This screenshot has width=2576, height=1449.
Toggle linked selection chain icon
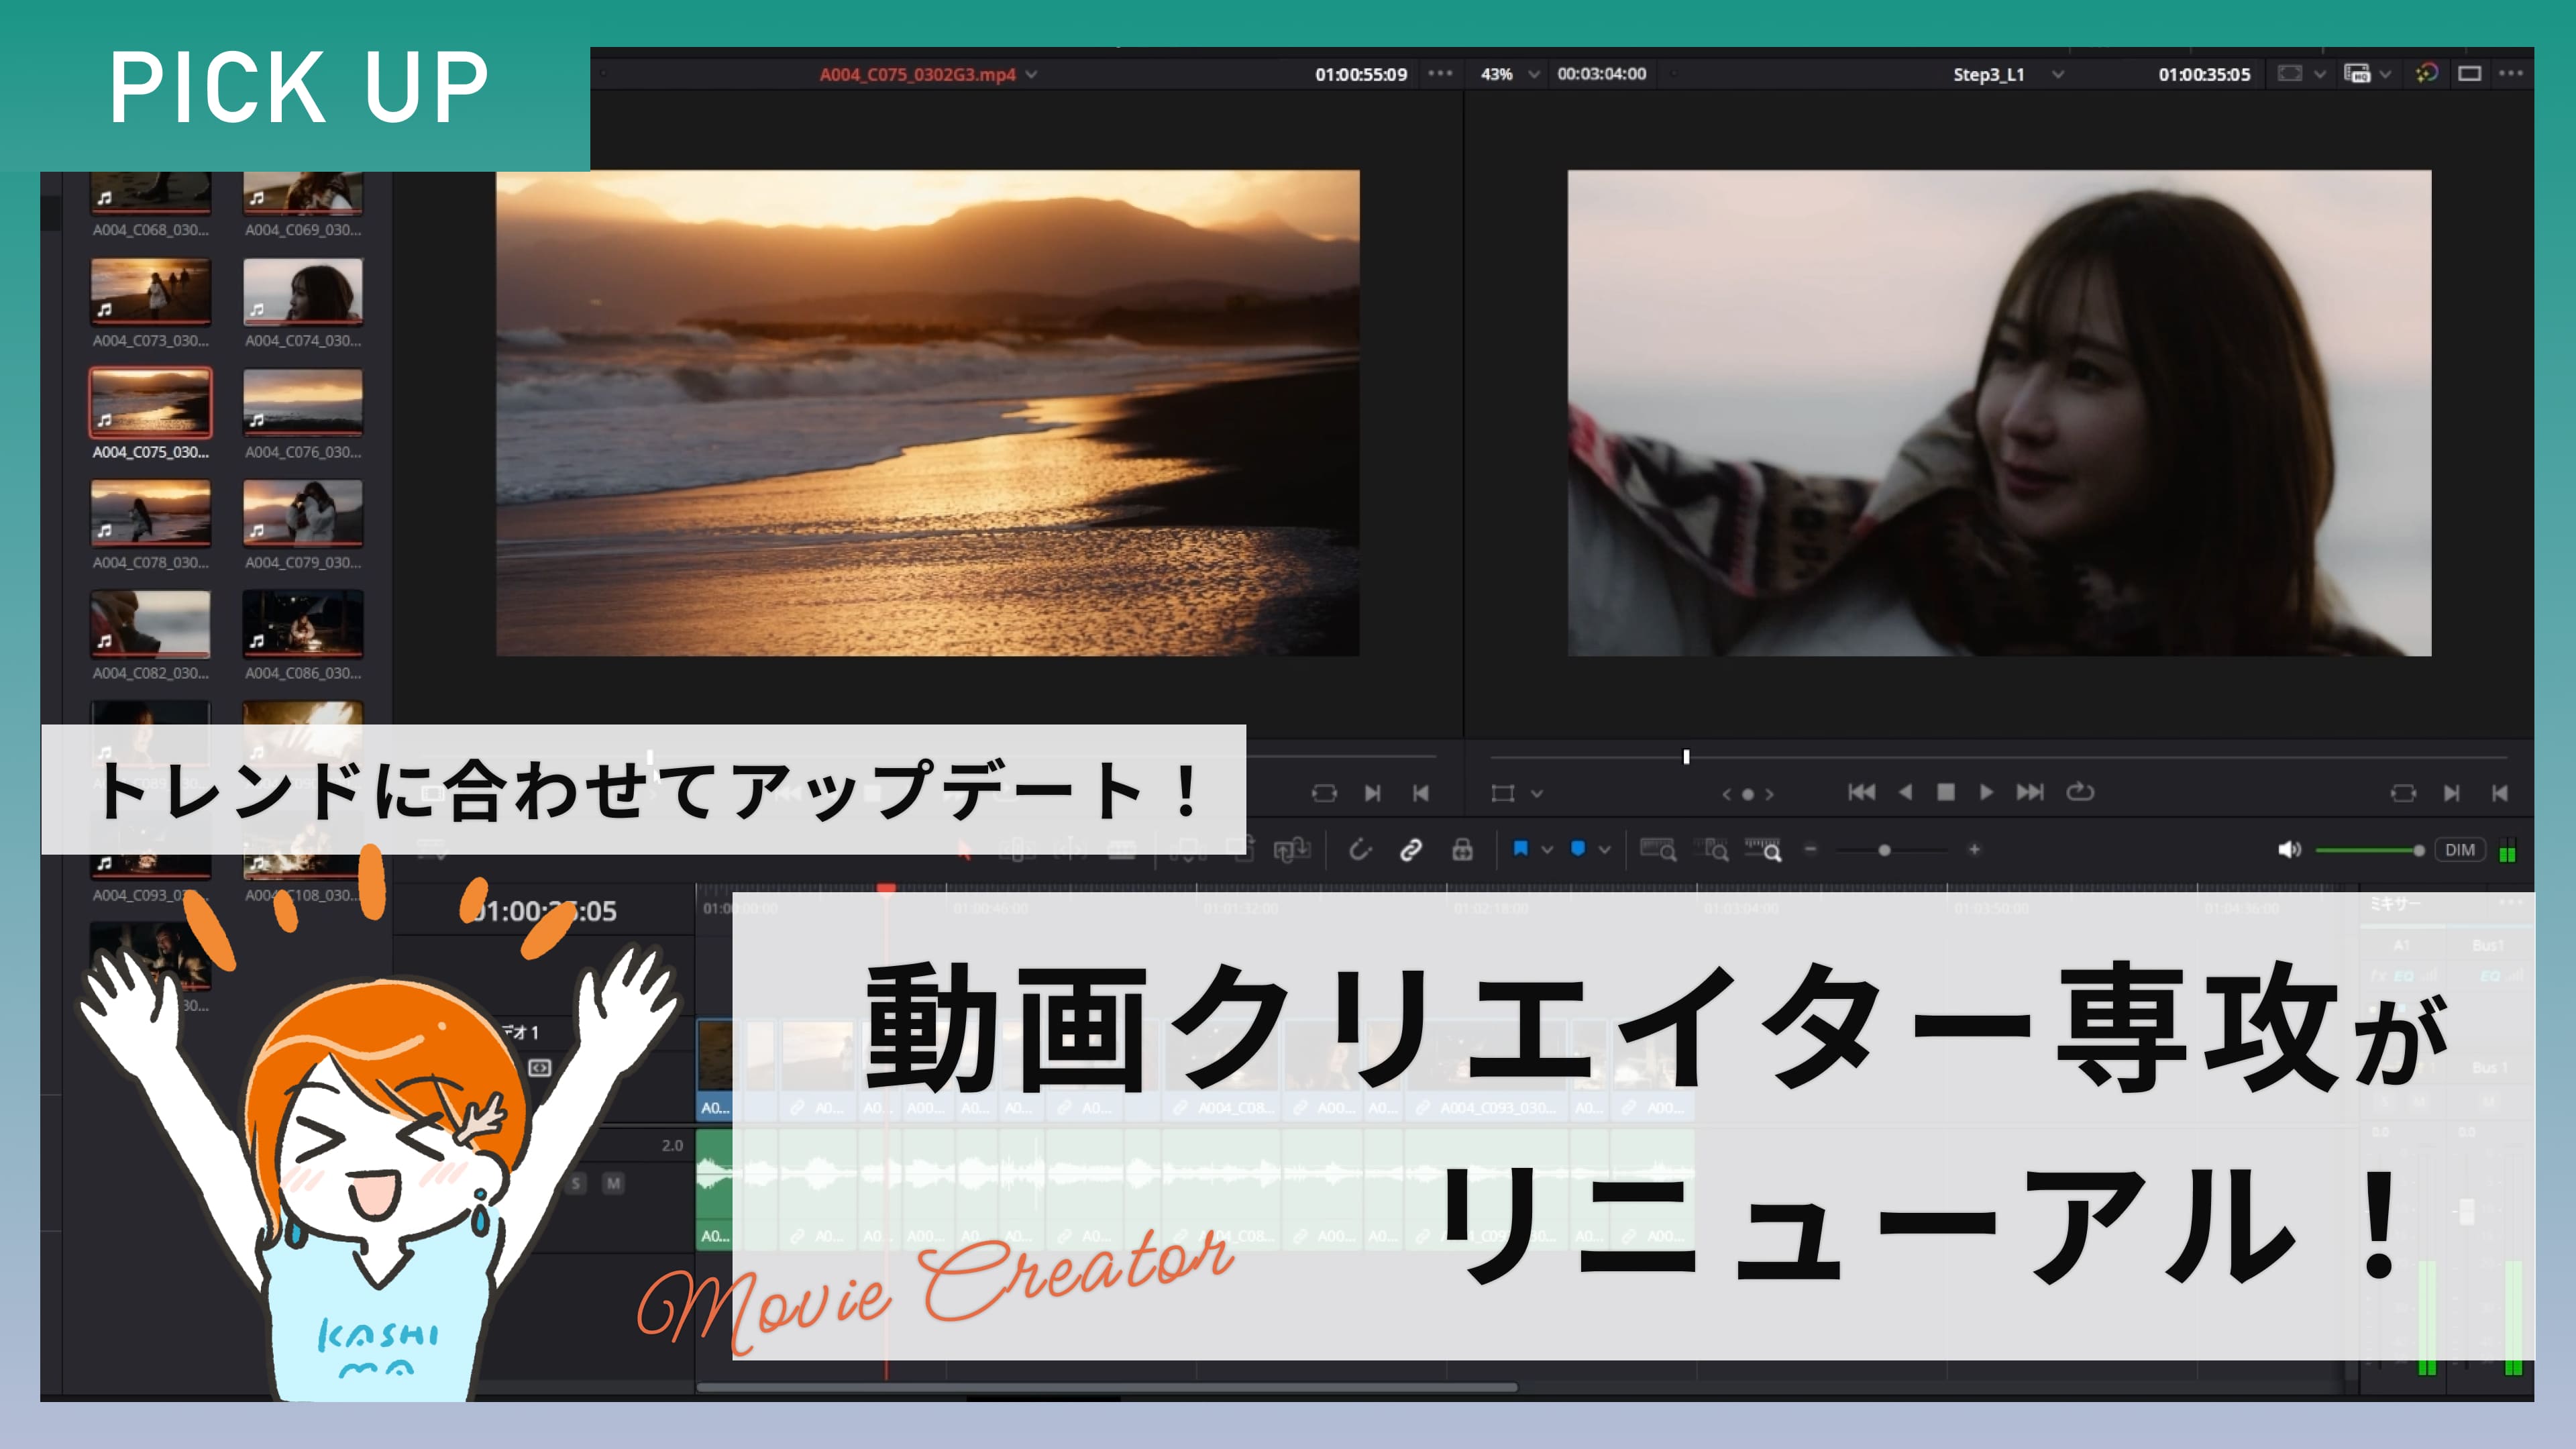(x=1411, y=850)
